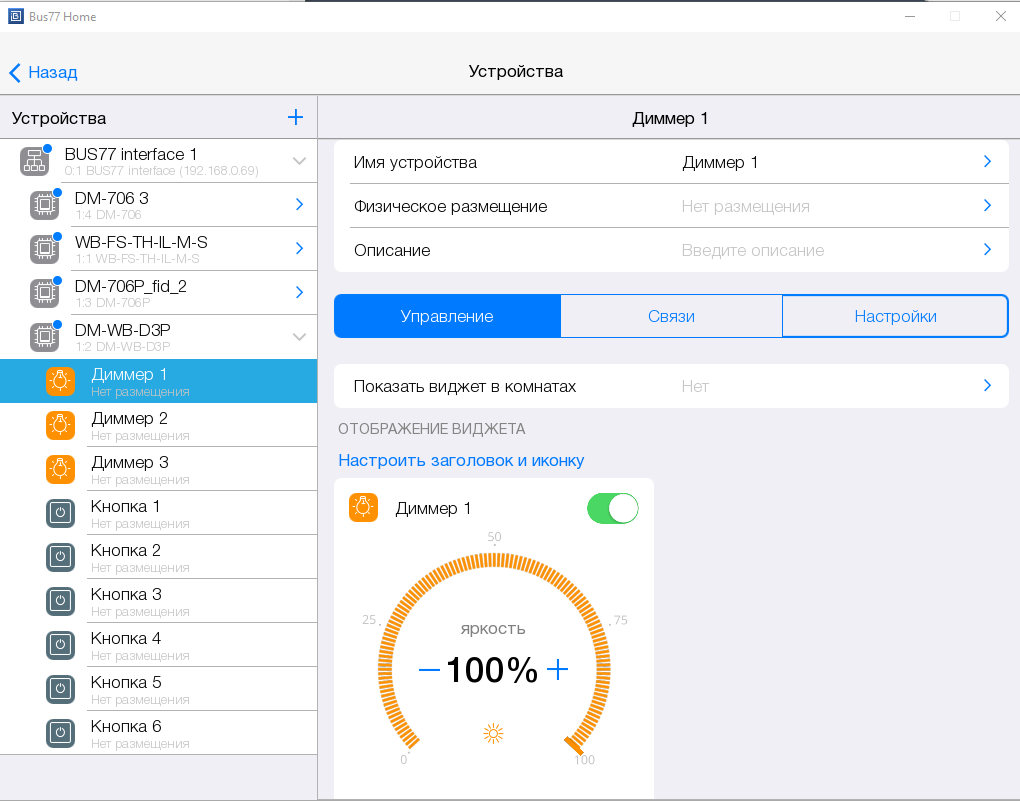
Task: Click the power icon next to Кнопка 1
Action: [x=61, y=513]
